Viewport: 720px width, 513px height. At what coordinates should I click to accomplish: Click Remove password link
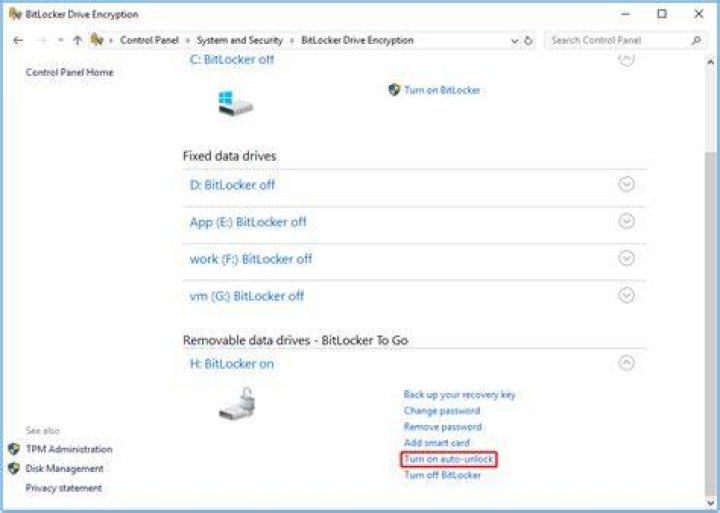click(443, 427)
